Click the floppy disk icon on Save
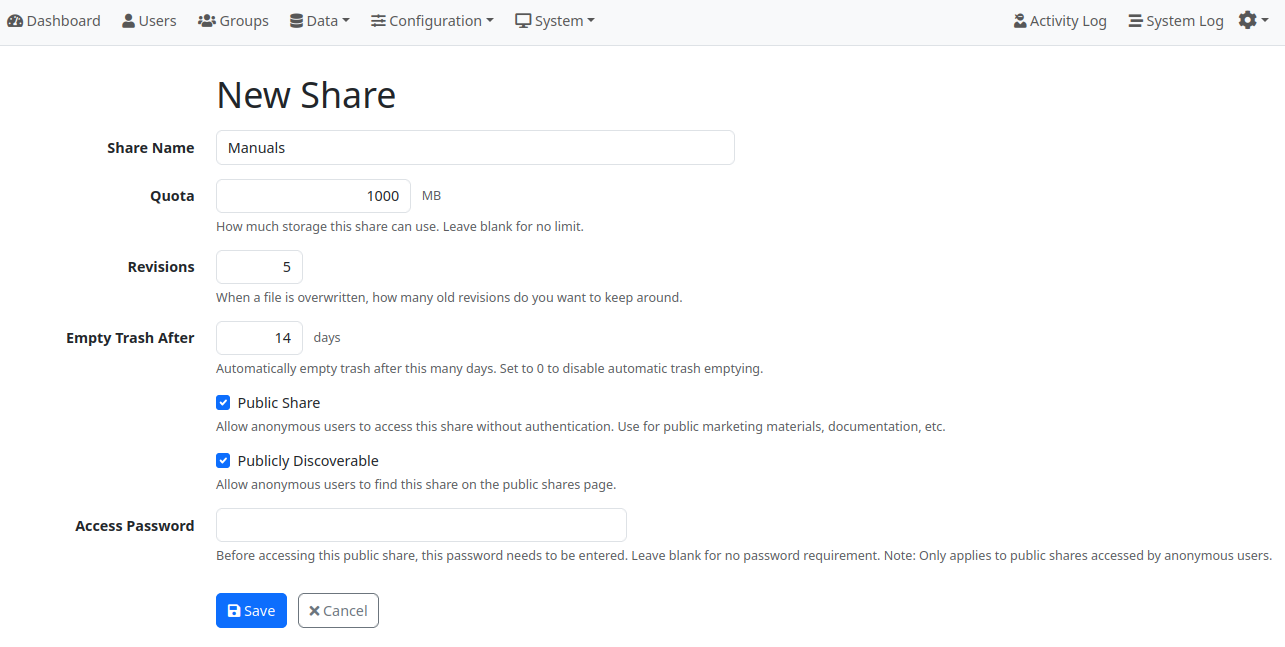The width and height of the screenshot is (1285, 647). click(x=234, y=610)
